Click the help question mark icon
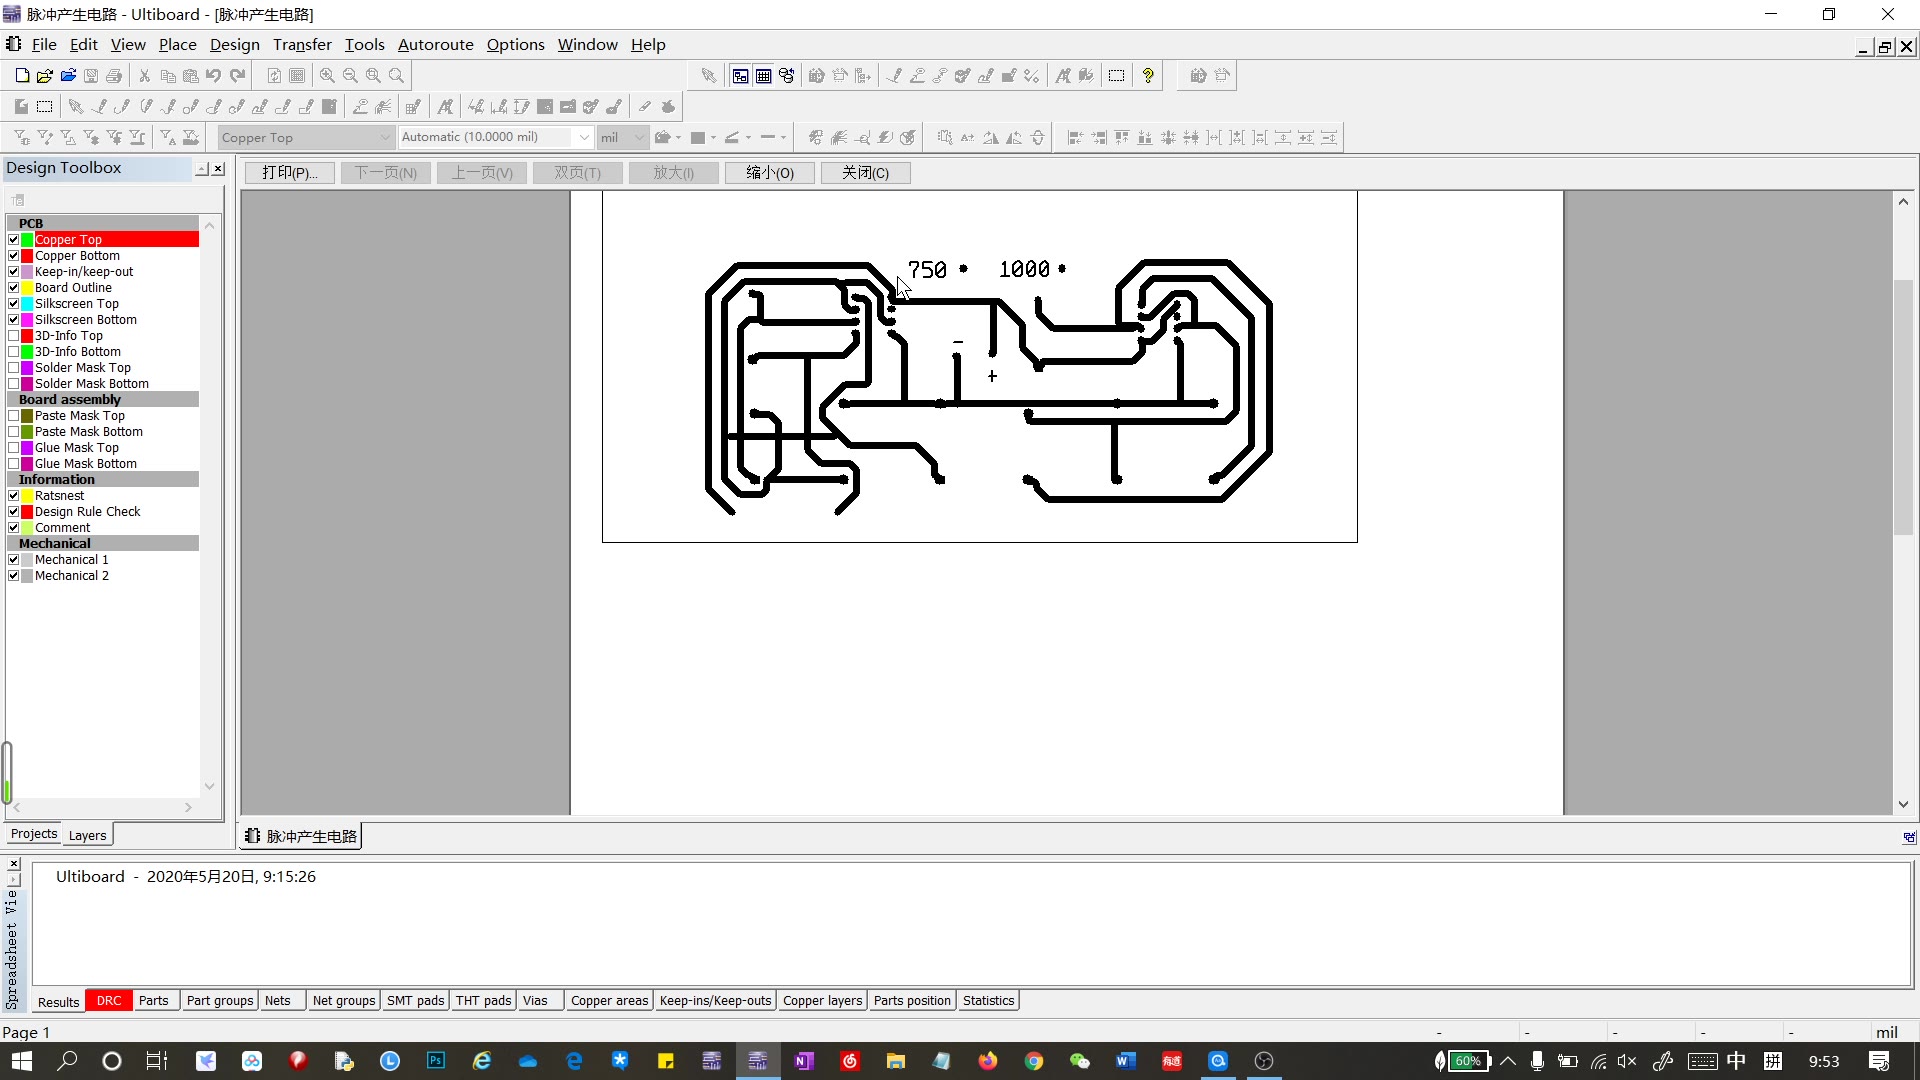1920x1080 pixels. pos(1148,75)
